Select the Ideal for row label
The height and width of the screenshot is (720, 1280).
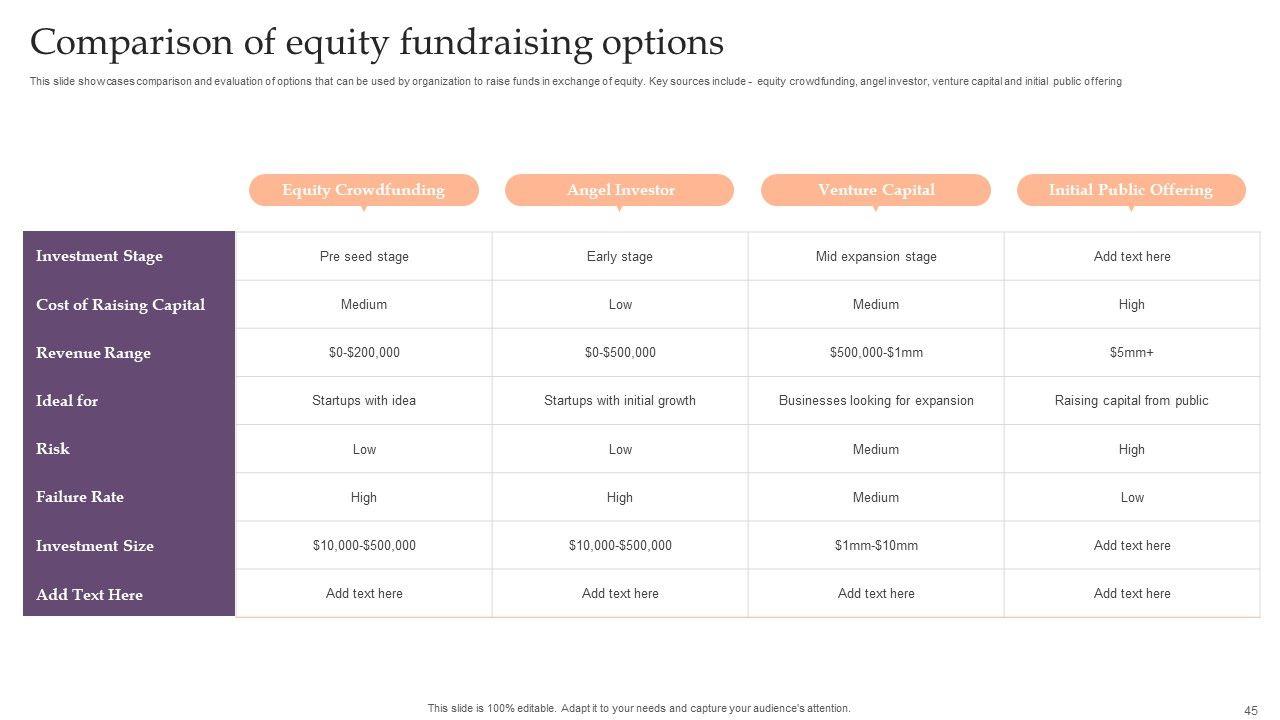click(x=67, y=401)
